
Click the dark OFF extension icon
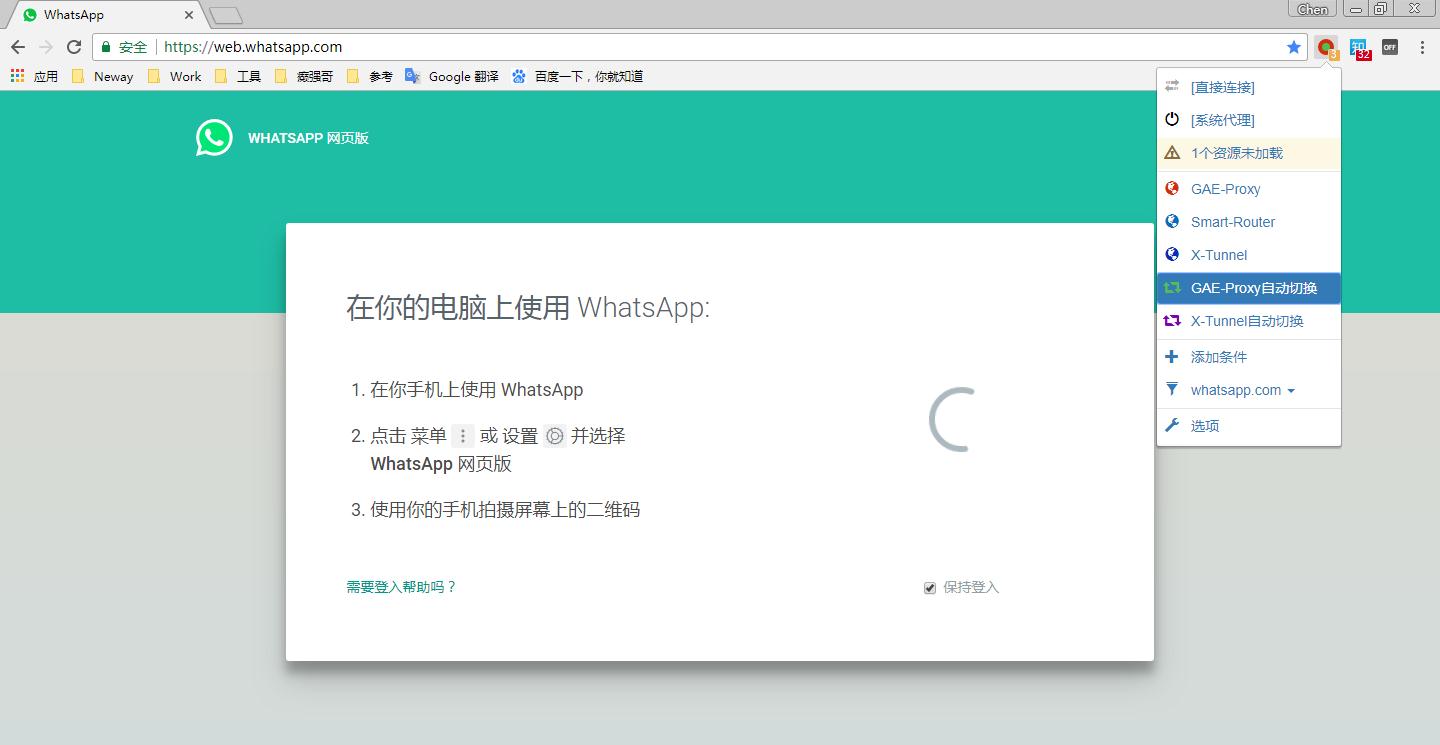click(x=1390, y=47)
